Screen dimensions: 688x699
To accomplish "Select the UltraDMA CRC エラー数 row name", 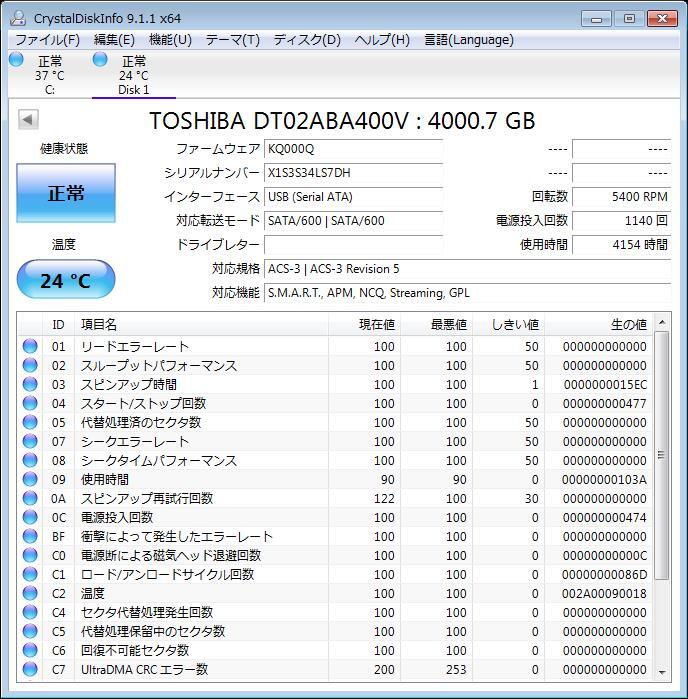I will click(144, 670).
